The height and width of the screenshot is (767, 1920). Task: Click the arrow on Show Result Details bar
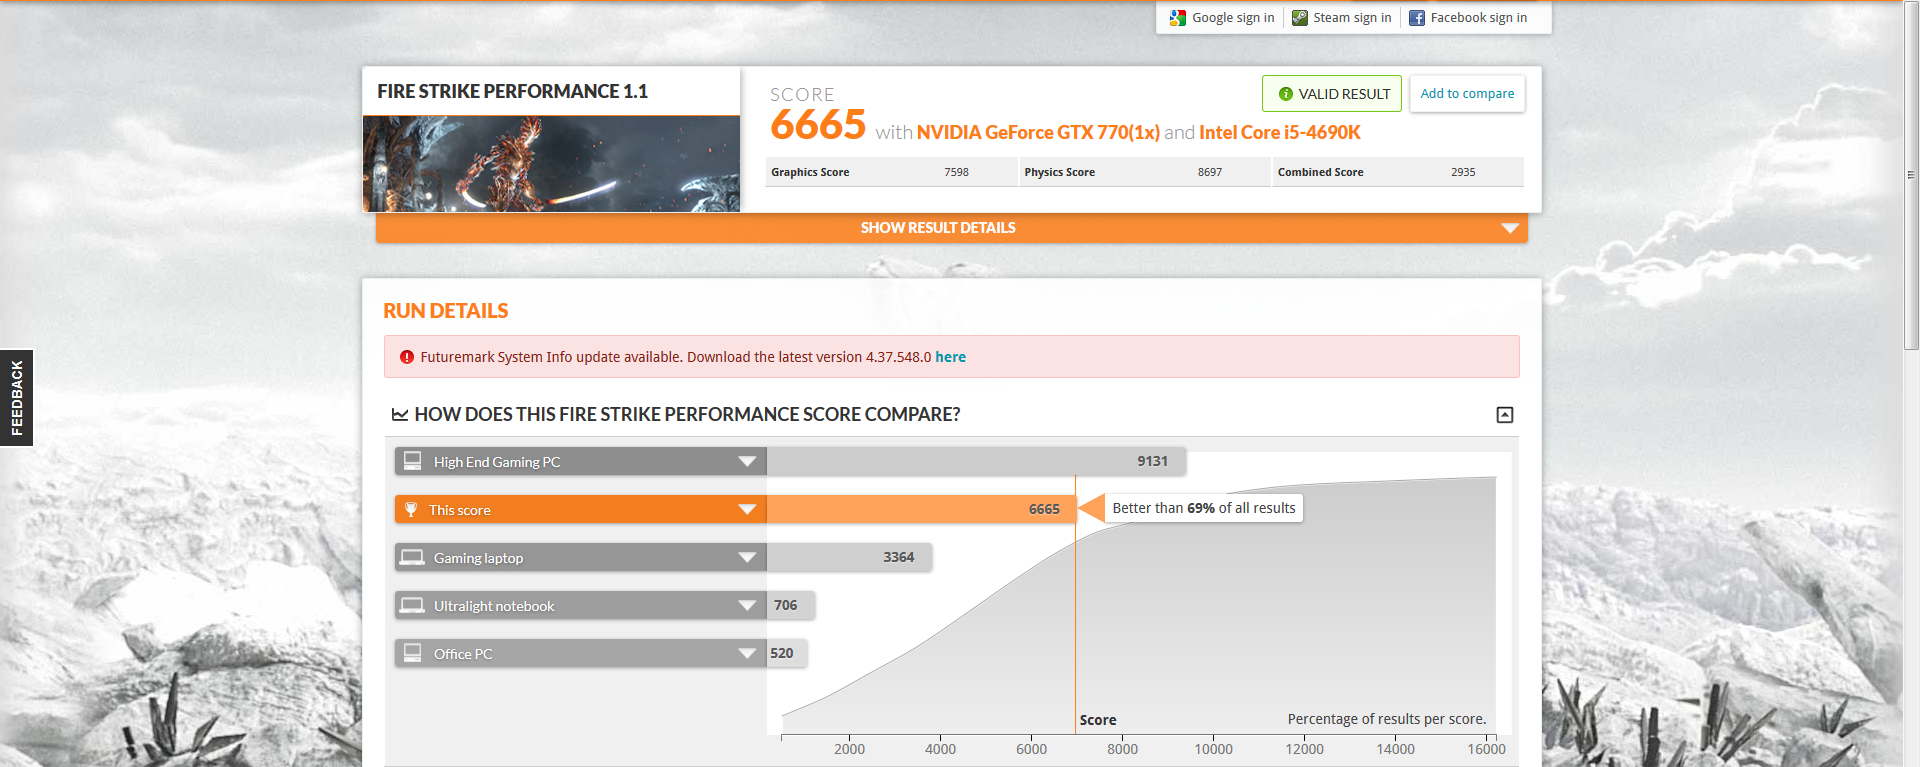click(x=1510, y=228)
